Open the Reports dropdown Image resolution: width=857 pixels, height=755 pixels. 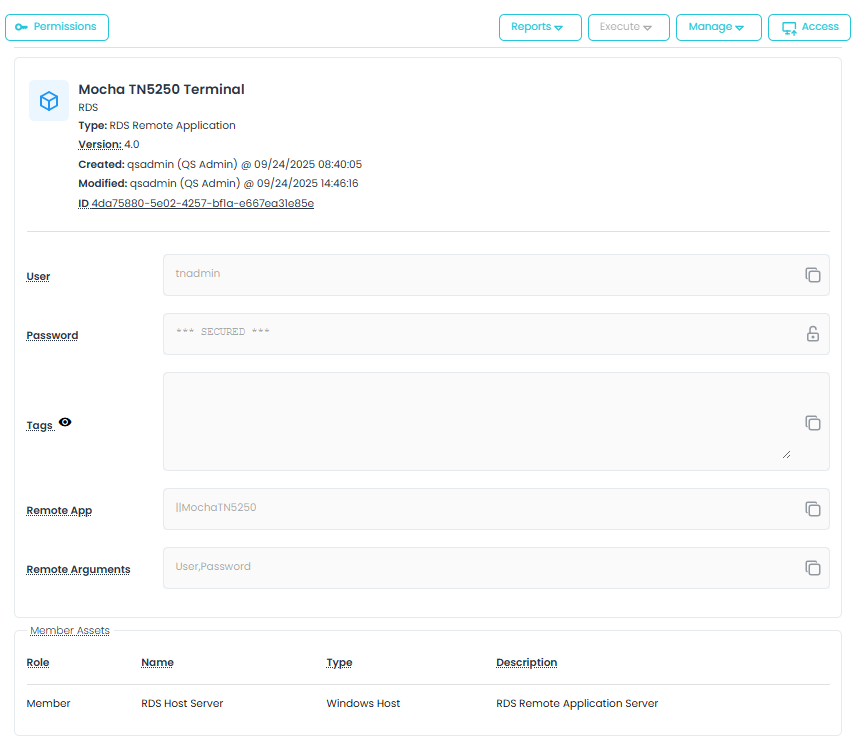point(539,27)
